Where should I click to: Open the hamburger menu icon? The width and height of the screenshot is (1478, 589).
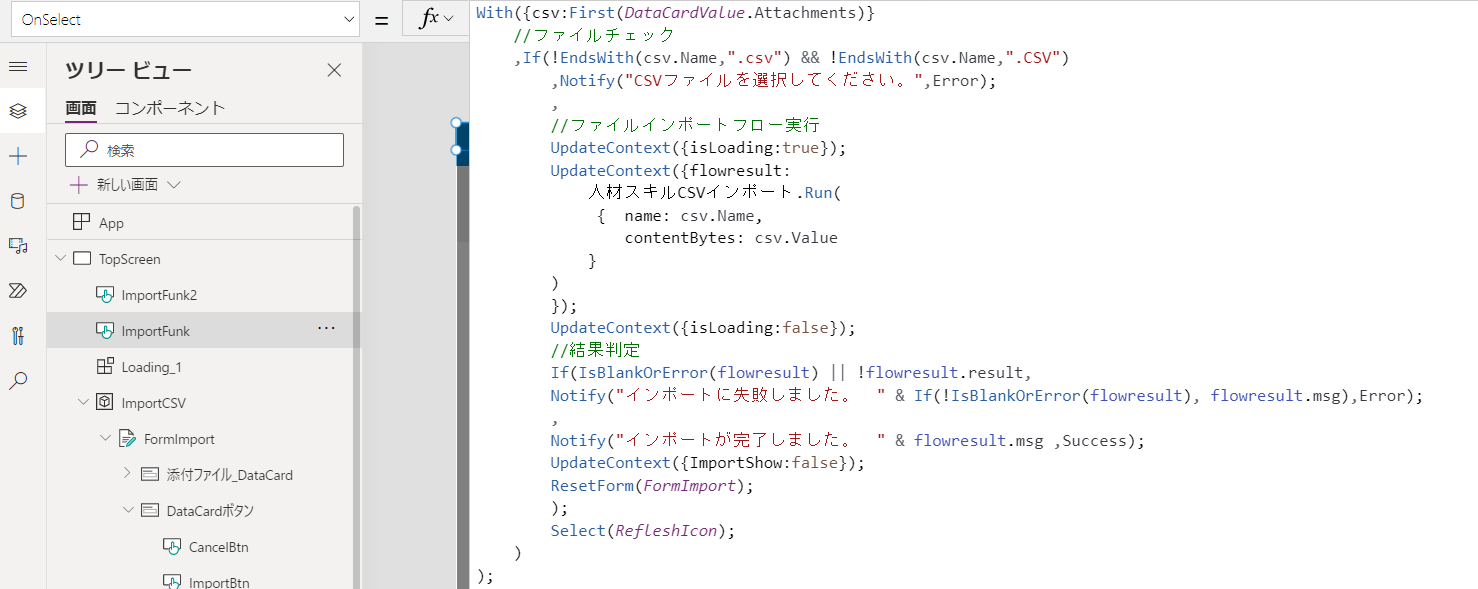pyautogui.click(x=18, y=66)
